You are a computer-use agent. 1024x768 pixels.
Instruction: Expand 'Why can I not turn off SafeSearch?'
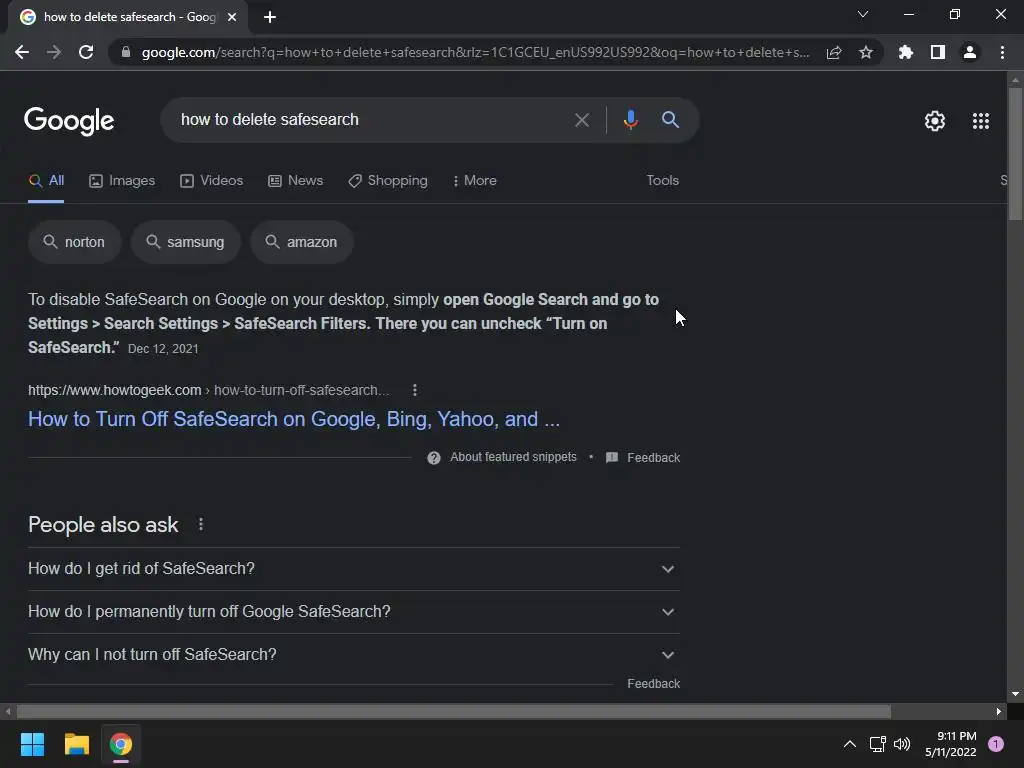pos(354,655)
